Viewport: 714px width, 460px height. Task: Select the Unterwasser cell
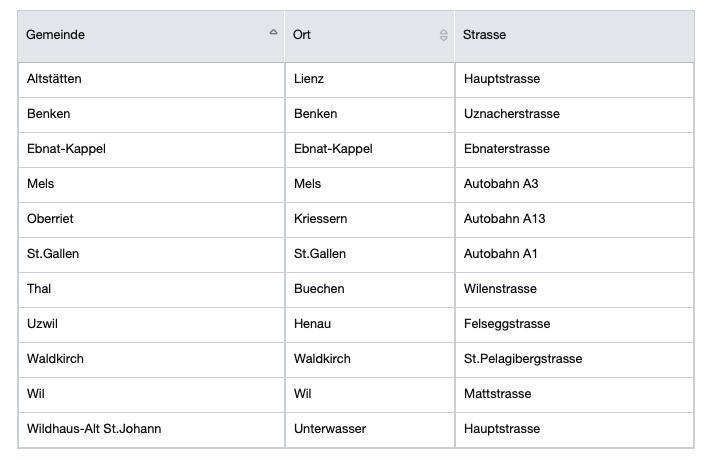tap(330, 429)
